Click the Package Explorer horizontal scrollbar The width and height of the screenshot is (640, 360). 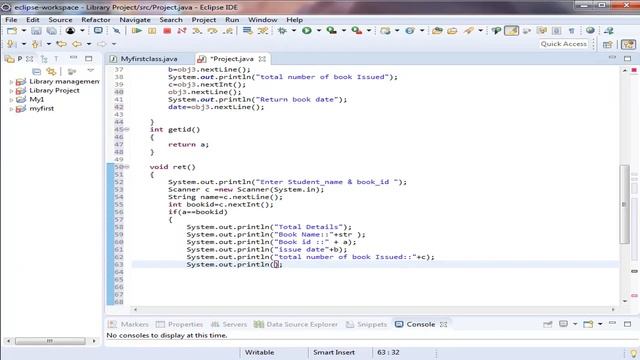50,340
